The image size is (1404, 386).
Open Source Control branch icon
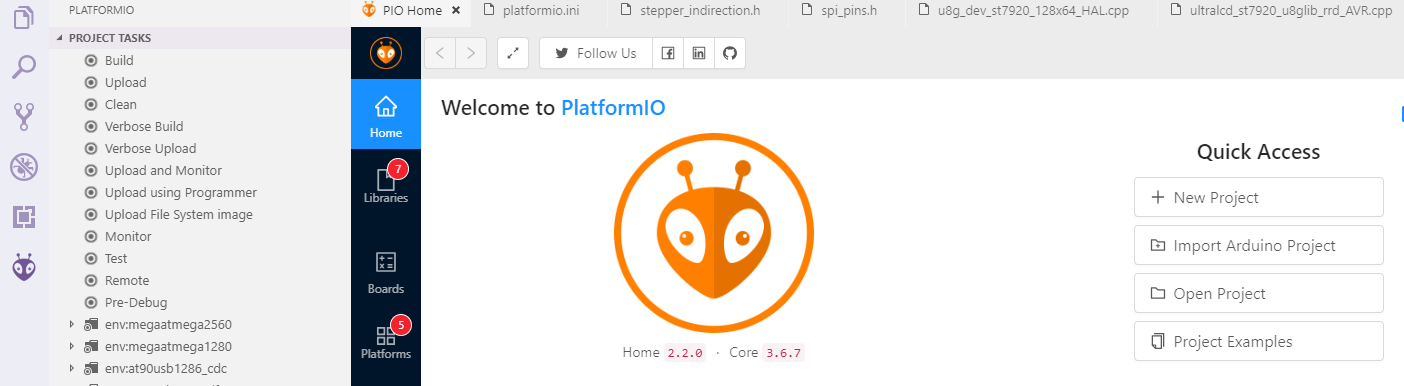[24, 117]
